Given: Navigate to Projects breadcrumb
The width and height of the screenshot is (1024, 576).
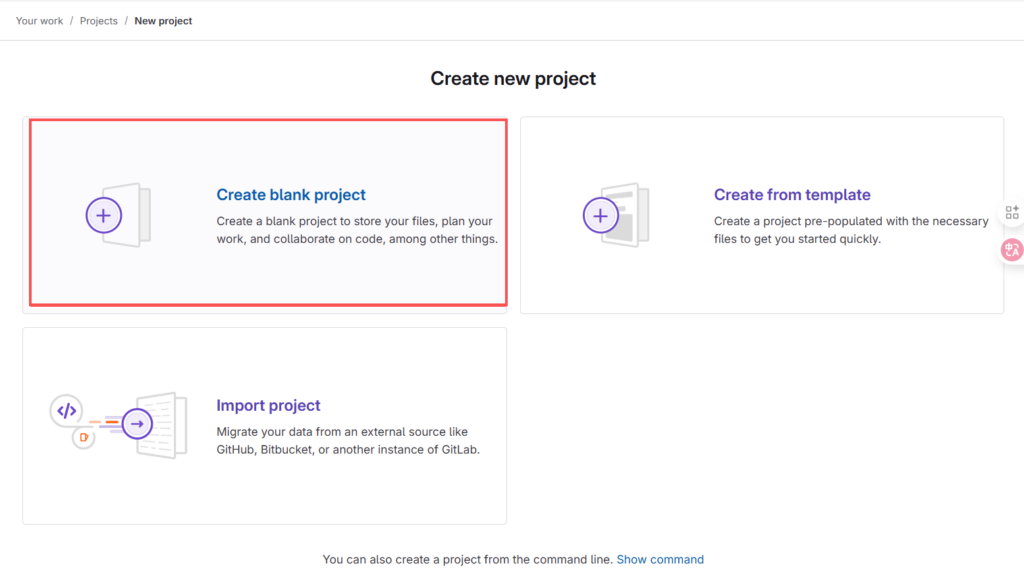Looking at the screenshot, I should 99,21.
